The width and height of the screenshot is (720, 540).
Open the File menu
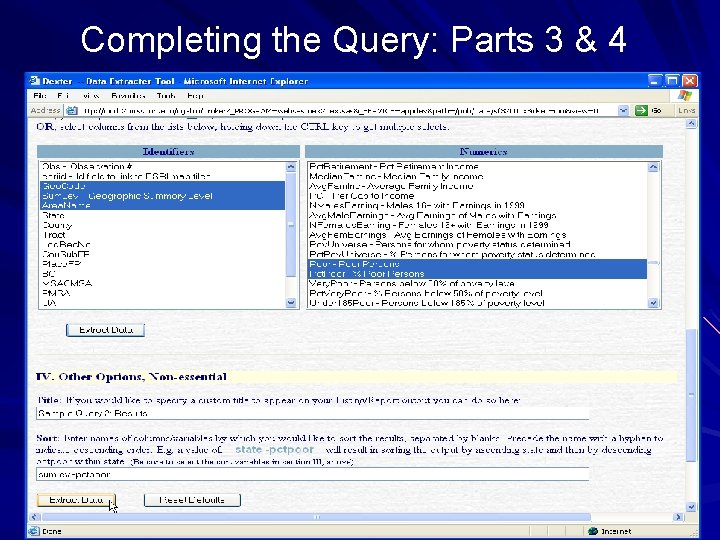[x=40, y=96]
